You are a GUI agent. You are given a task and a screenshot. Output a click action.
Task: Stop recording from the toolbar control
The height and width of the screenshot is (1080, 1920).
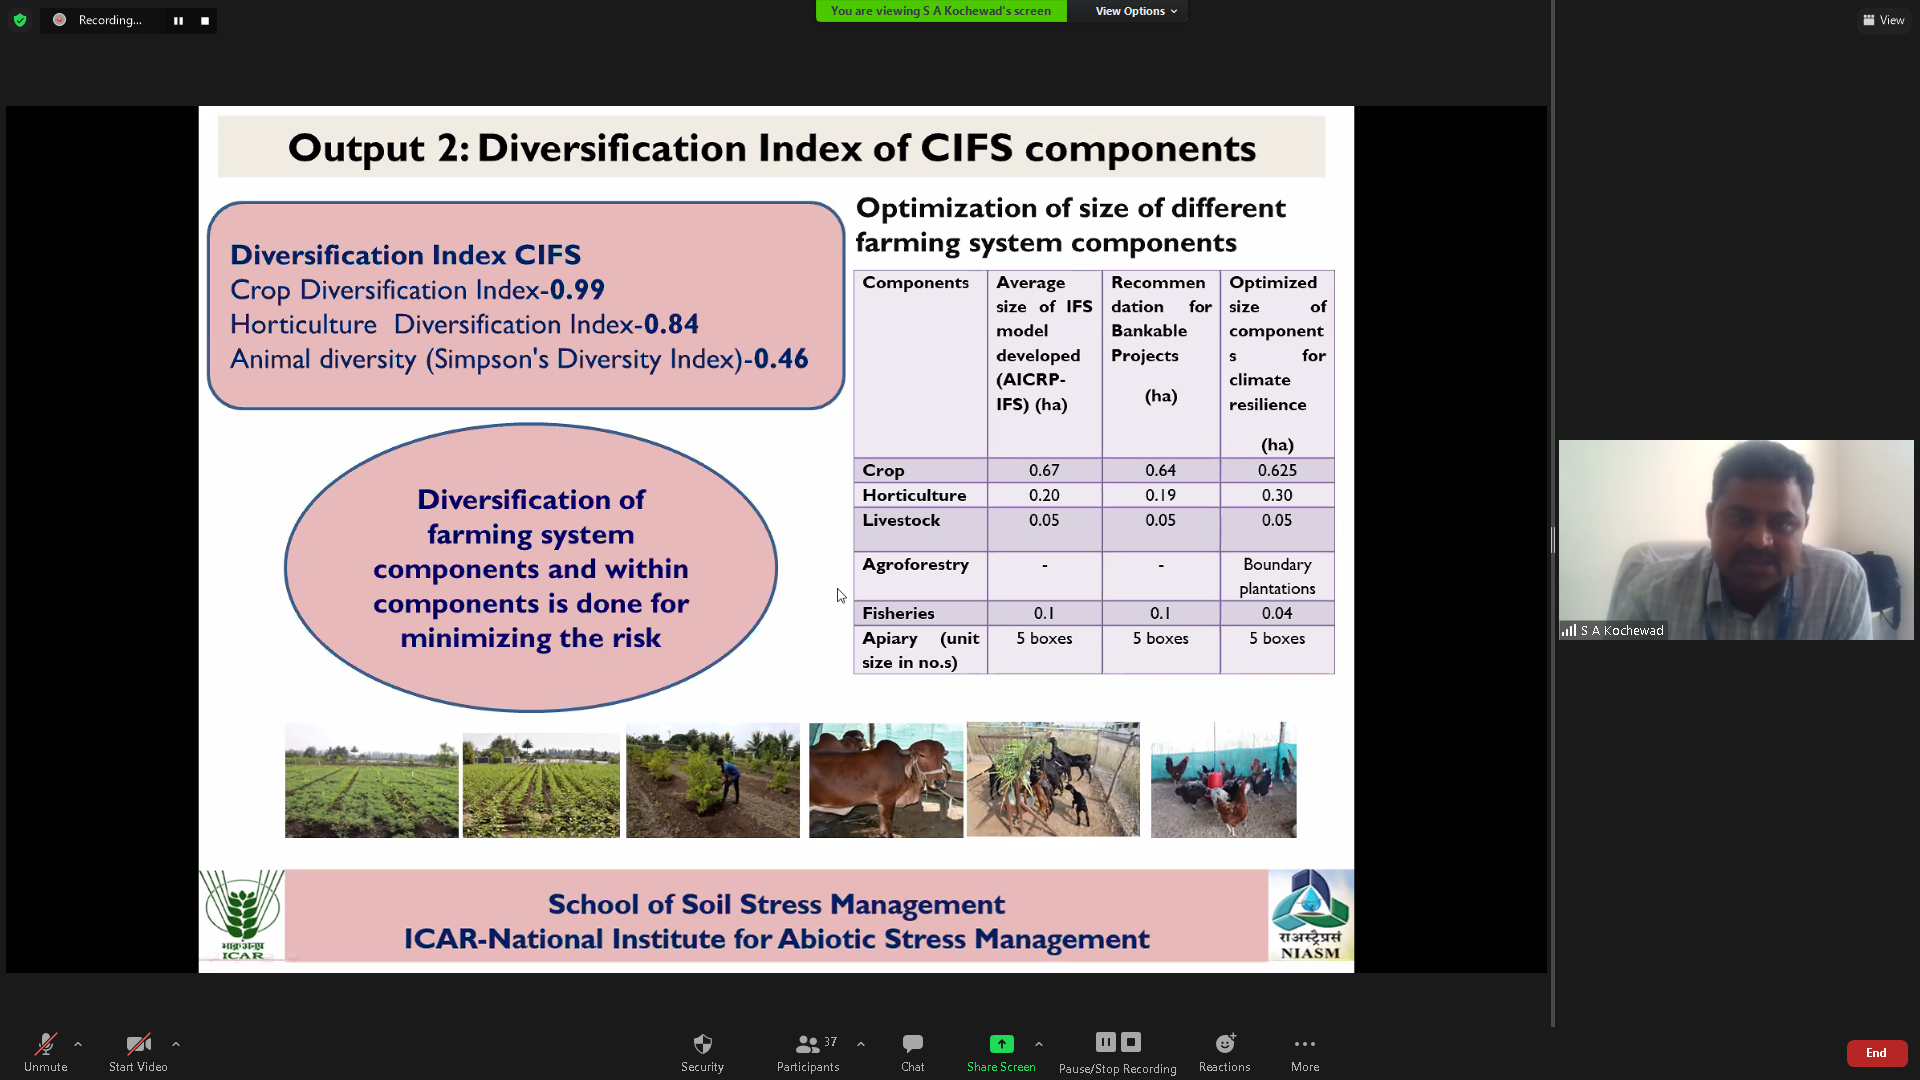pyautogui.click(x=1131, y=1042)
